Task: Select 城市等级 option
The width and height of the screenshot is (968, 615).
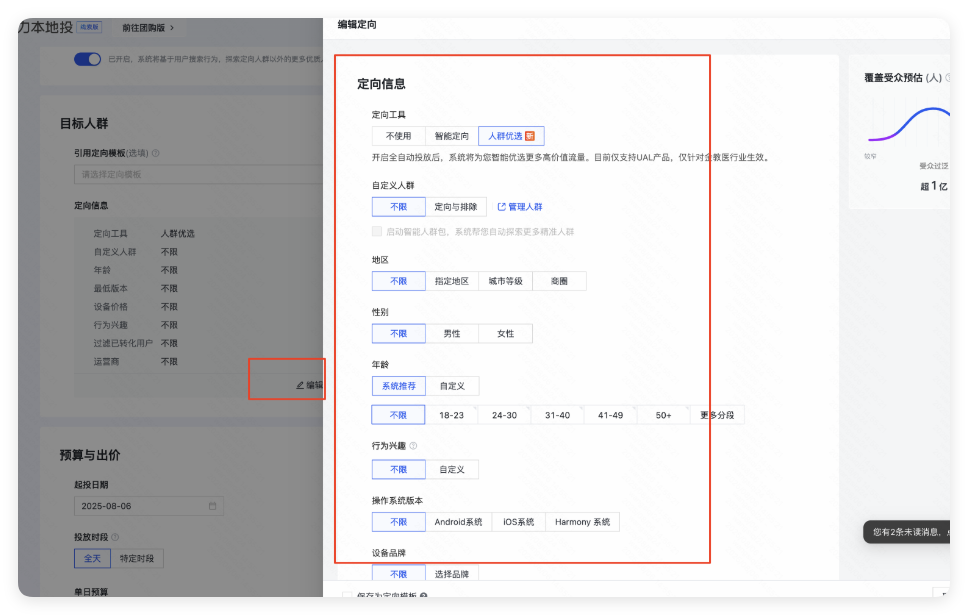Action: tap(505, 281)
